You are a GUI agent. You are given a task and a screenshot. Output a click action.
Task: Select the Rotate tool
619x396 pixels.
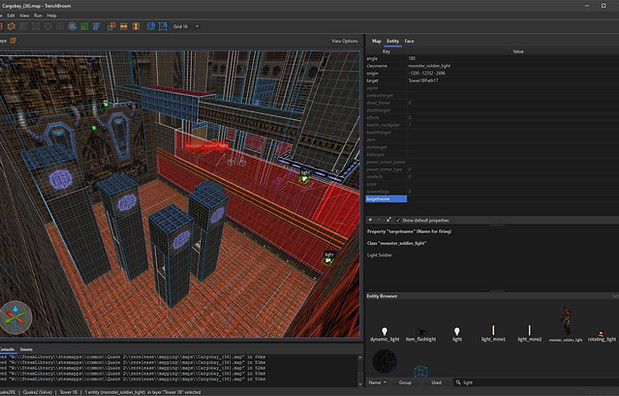pos(72,26)
